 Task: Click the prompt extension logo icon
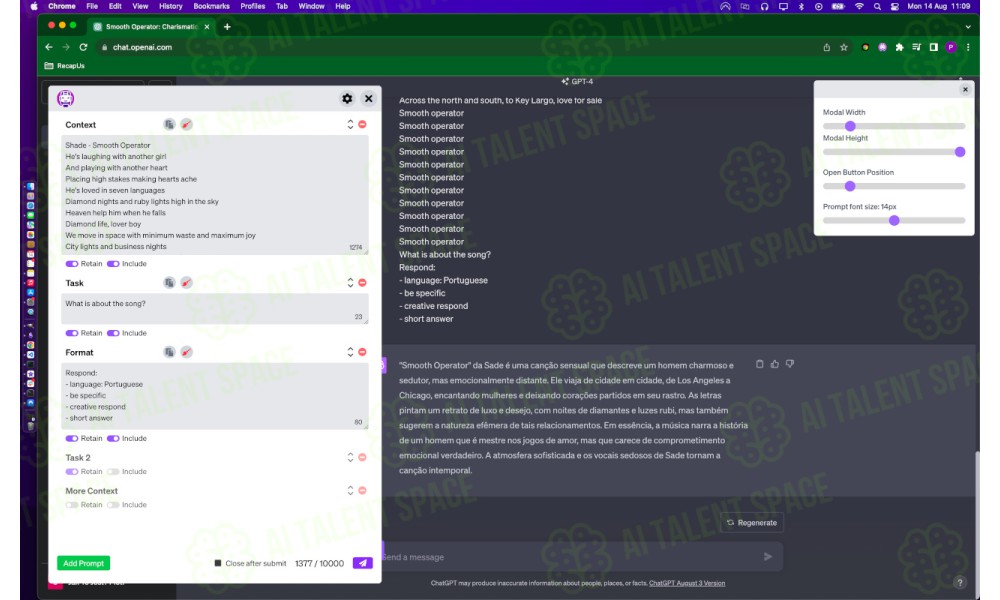click(x=66, y=98)
